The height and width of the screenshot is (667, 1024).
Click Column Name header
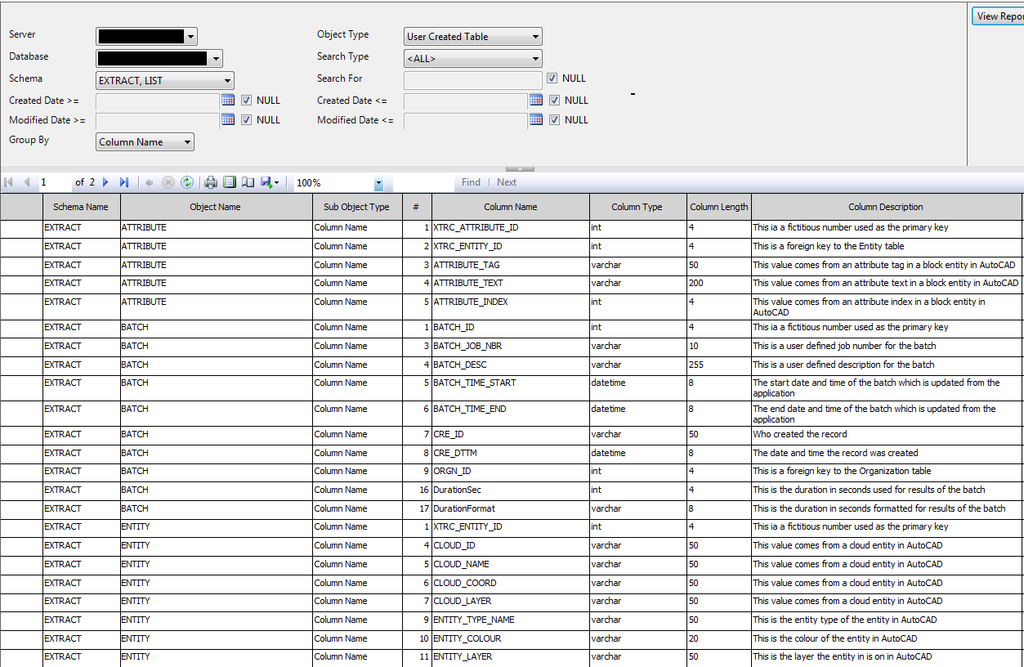511,206
